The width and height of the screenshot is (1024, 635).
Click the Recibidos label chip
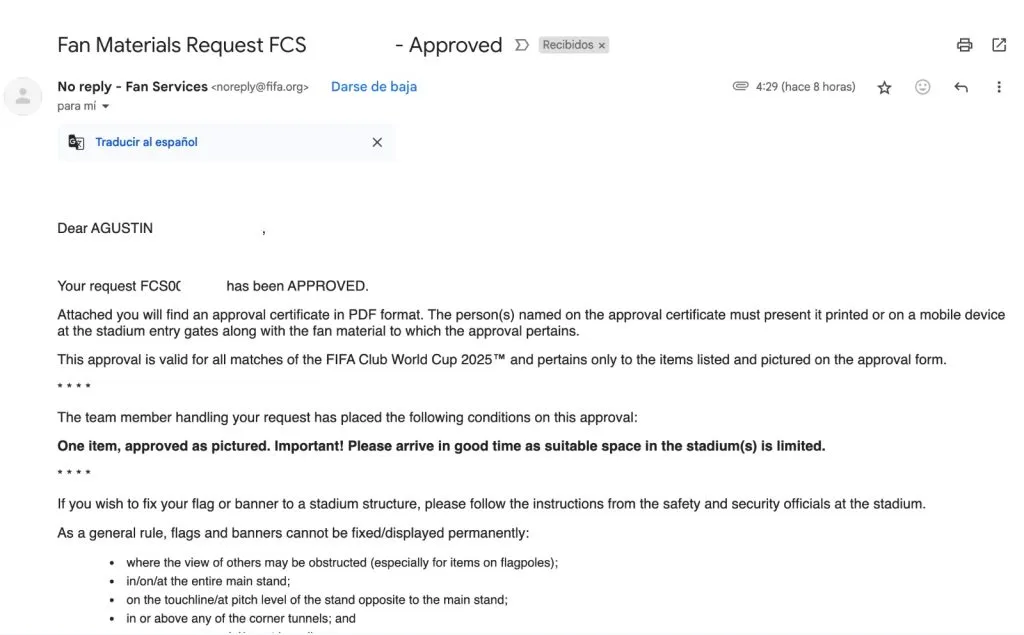[x=567, y=45]
